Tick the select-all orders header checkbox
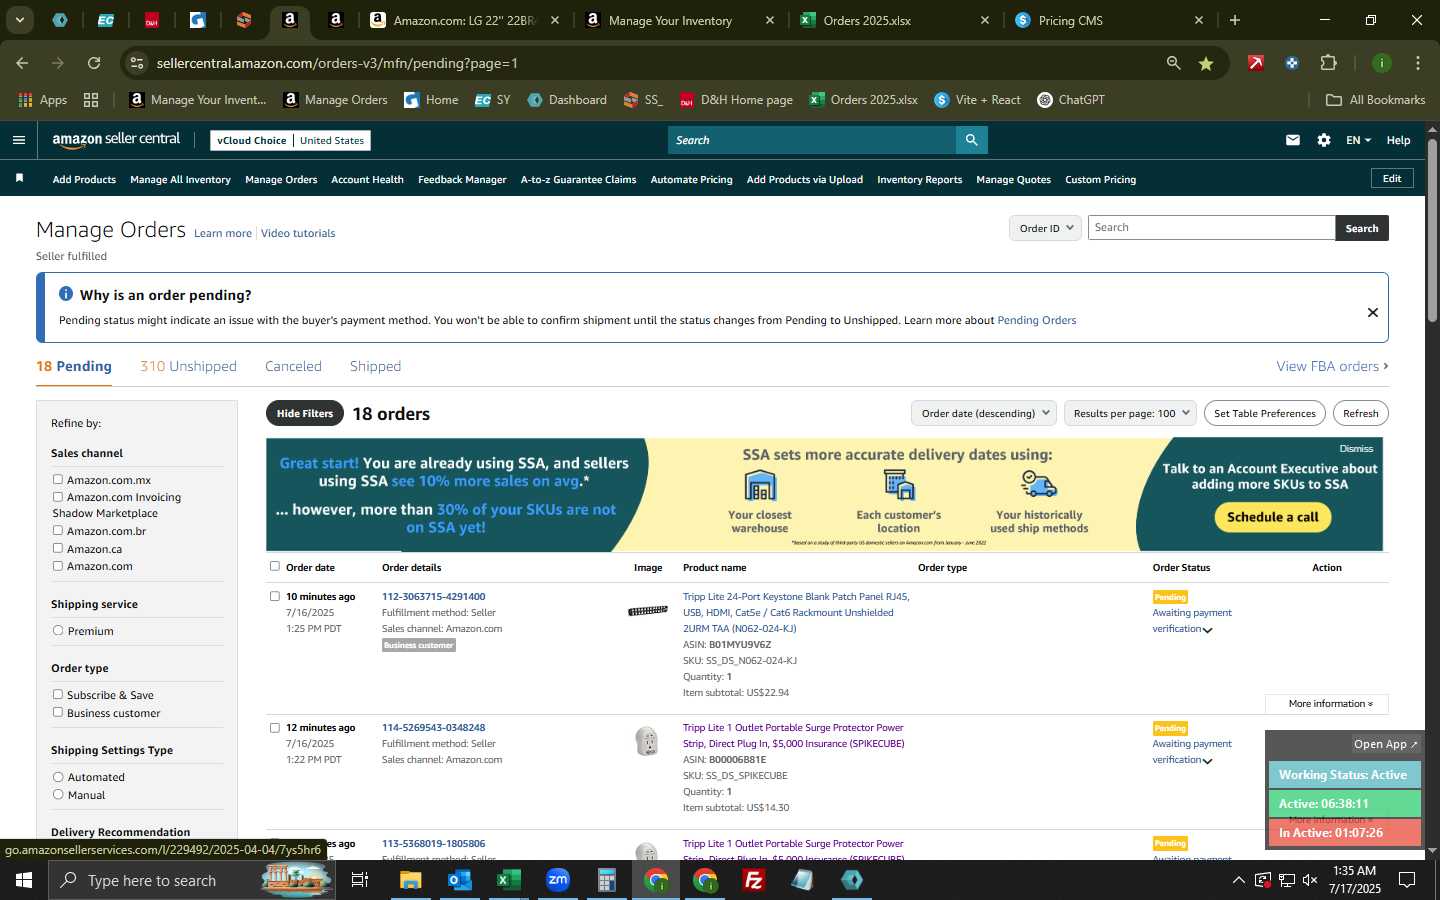 coord(275,566)
